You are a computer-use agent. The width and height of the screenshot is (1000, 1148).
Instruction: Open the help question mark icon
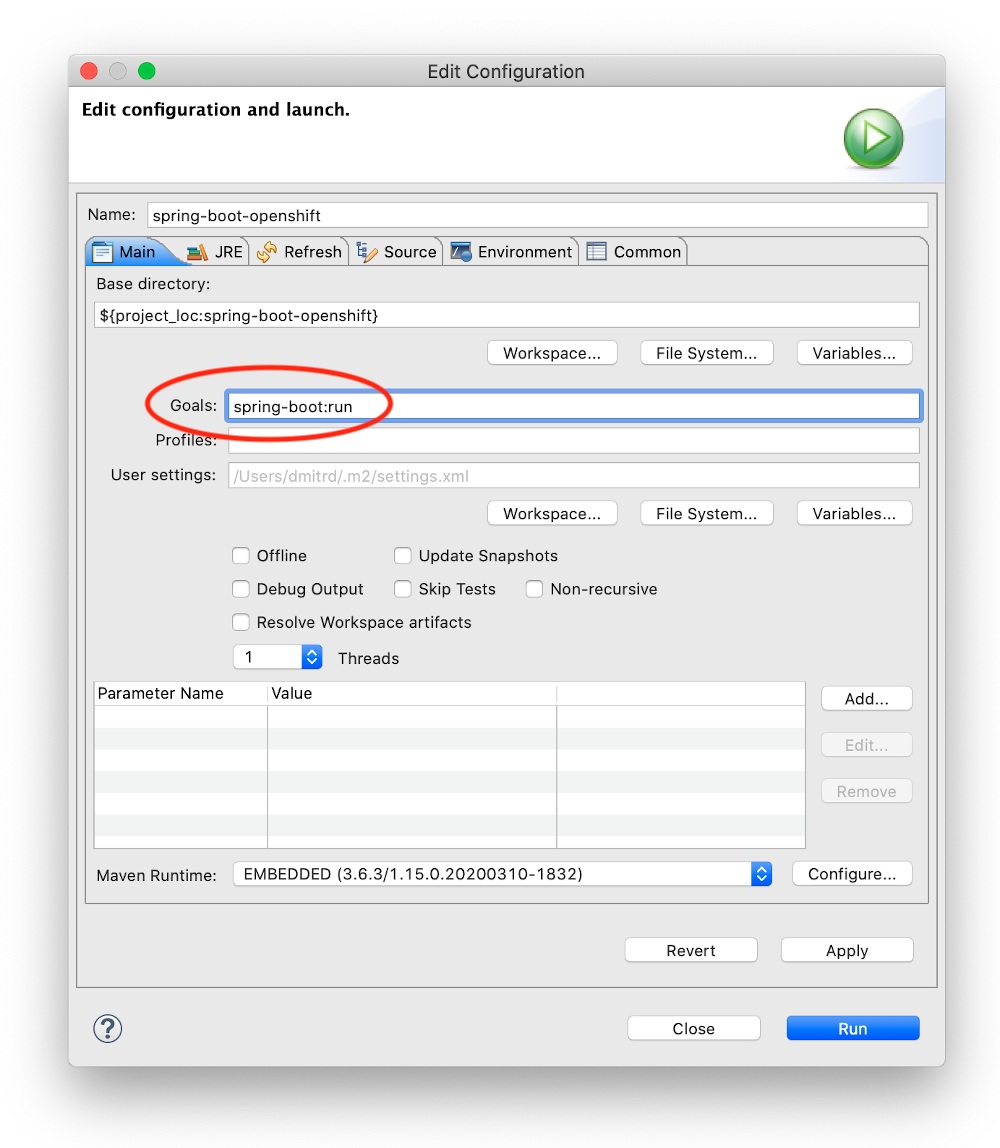[108, 1028]
